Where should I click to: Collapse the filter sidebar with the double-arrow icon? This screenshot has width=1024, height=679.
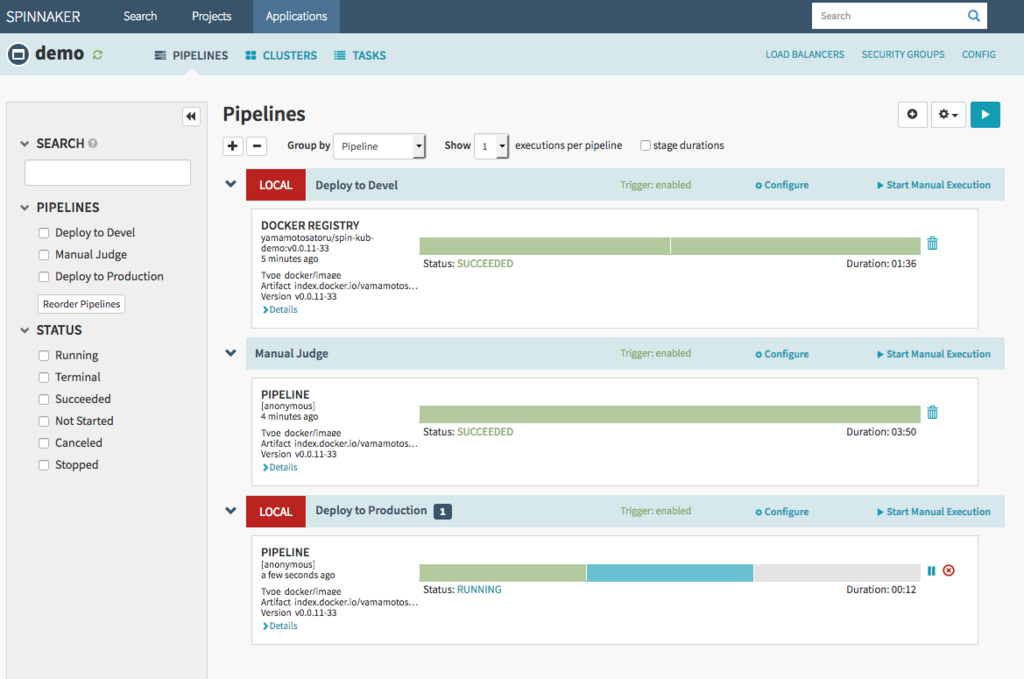(x=191, y=116)
